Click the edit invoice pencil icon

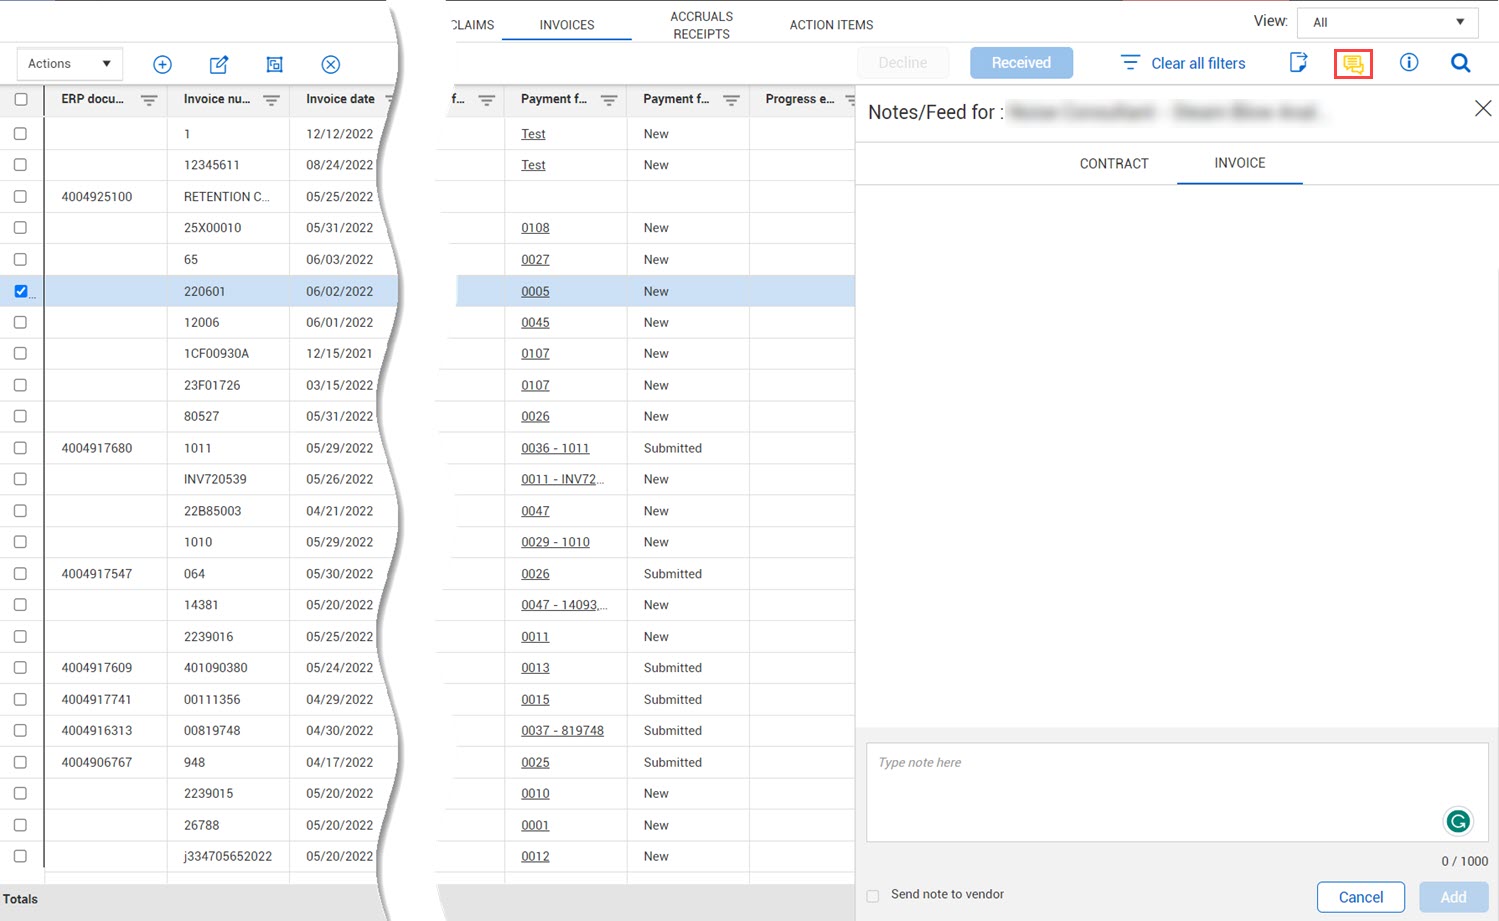pyautogui.click(x=218, y=65)
